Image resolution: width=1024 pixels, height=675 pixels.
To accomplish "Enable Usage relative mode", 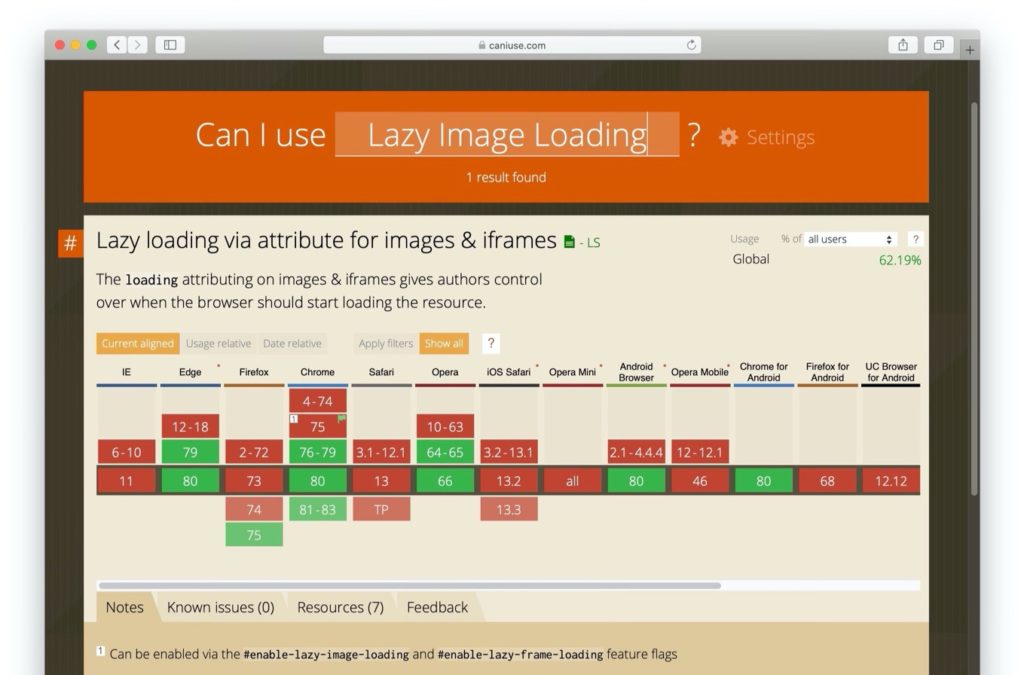I will 218,343.
